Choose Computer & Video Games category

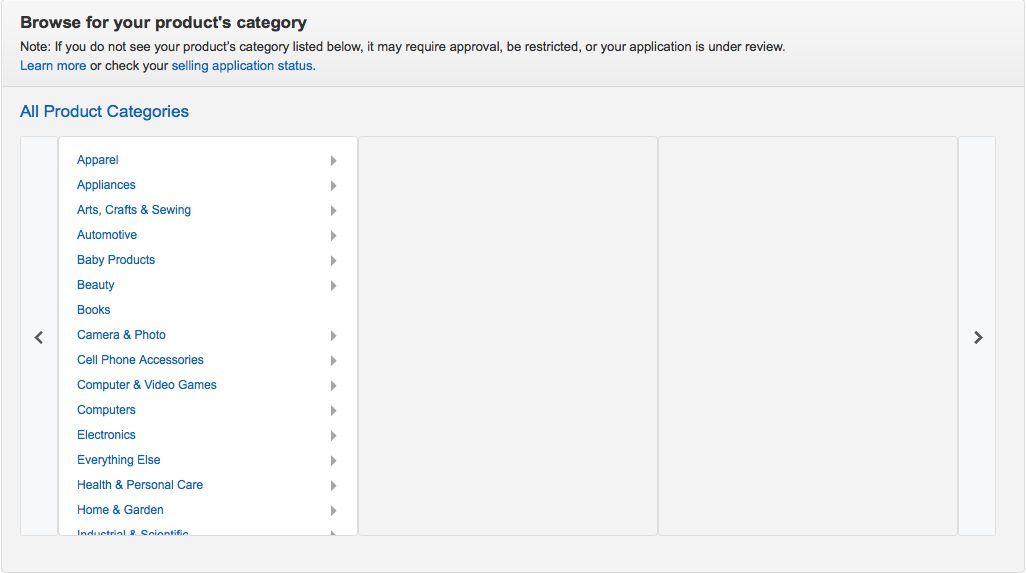pyautogui.click(x=147, y=385)
